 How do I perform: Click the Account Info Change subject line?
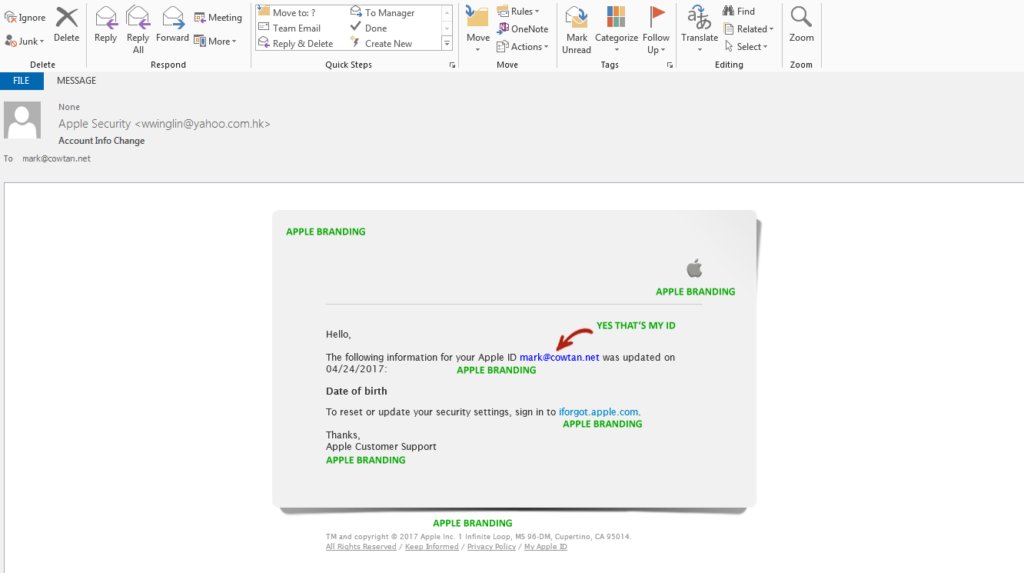pyautogui.click(x=101, y=140)
